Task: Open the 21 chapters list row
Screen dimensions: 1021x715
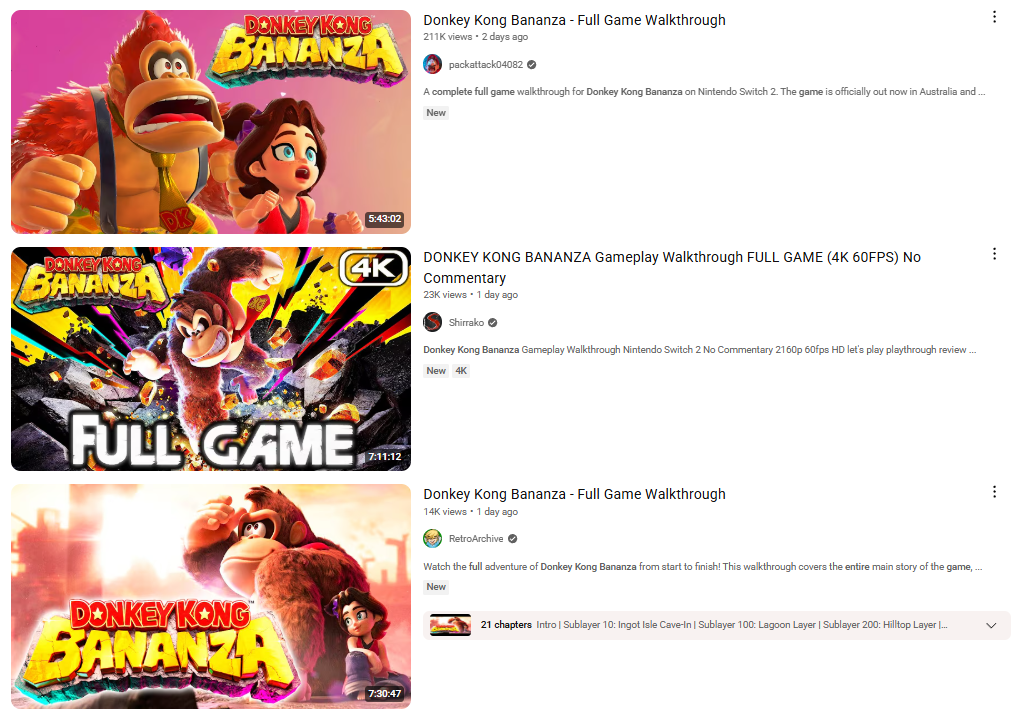Action: [x=716, y=625]
